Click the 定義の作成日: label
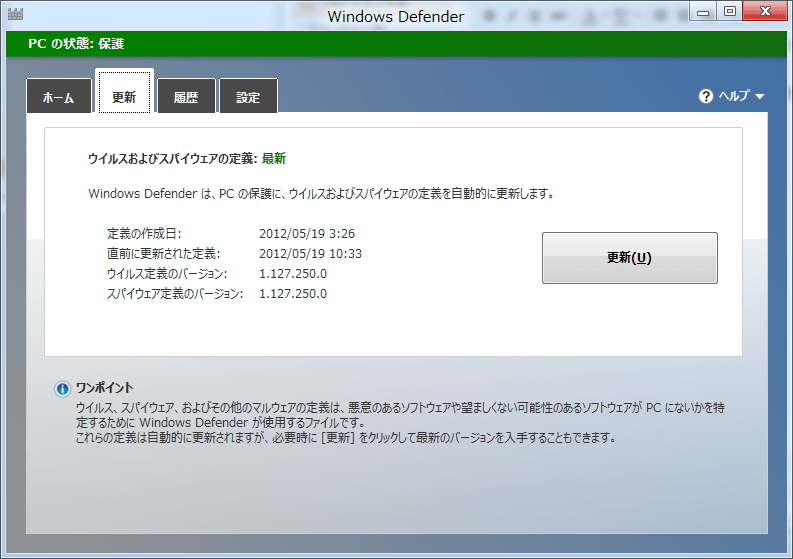Image resolution: width=793 pixels, height=559 pixels. [144, 234]
